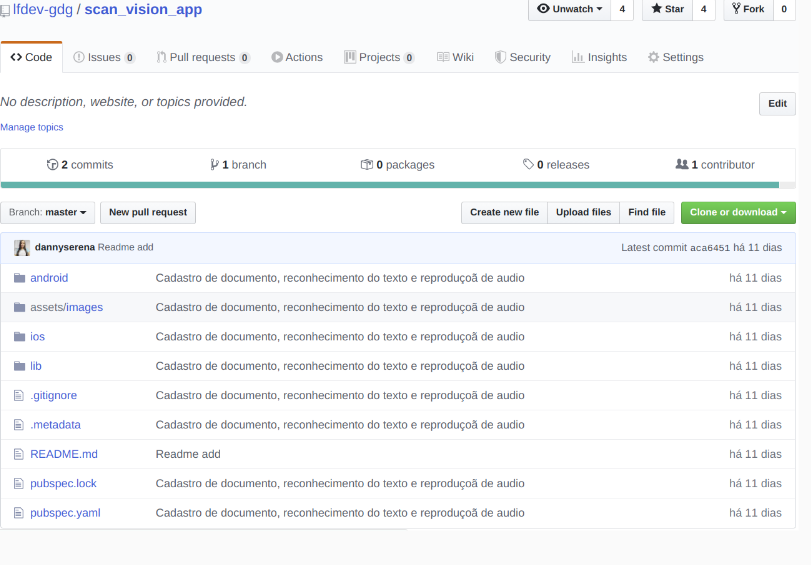This screenshot has width=811, height=565.
Task: Click the contributors people icon
Action: click(x=682, y=164)
